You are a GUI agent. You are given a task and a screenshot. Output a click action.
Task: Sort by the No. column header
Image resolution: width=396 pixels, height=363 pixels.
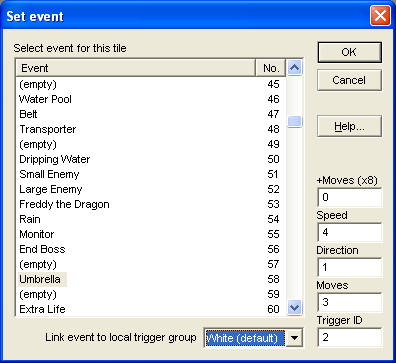(x=271, y=68)
